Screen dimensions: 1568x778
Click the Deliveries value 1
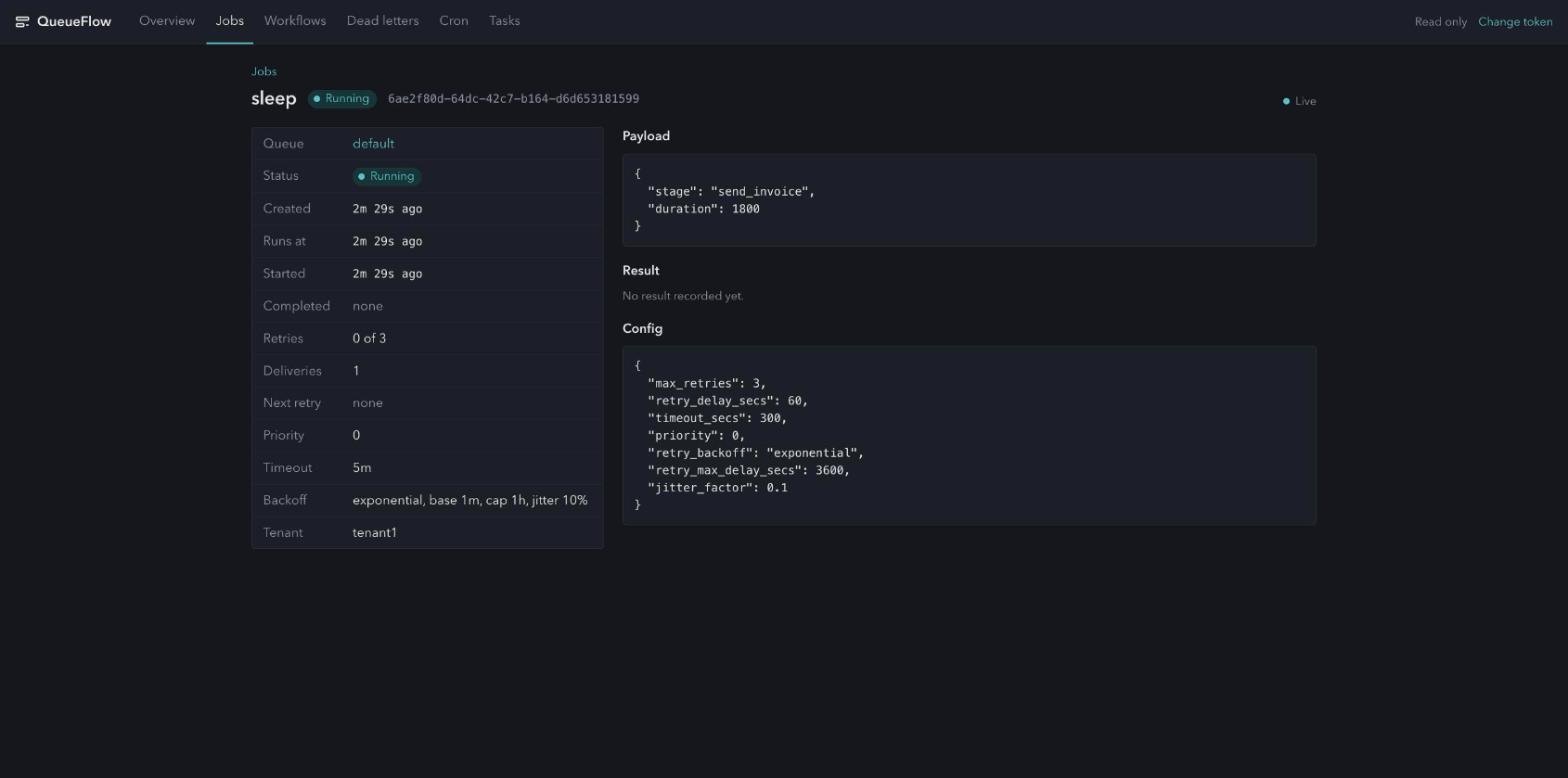[x=356, y=371]
